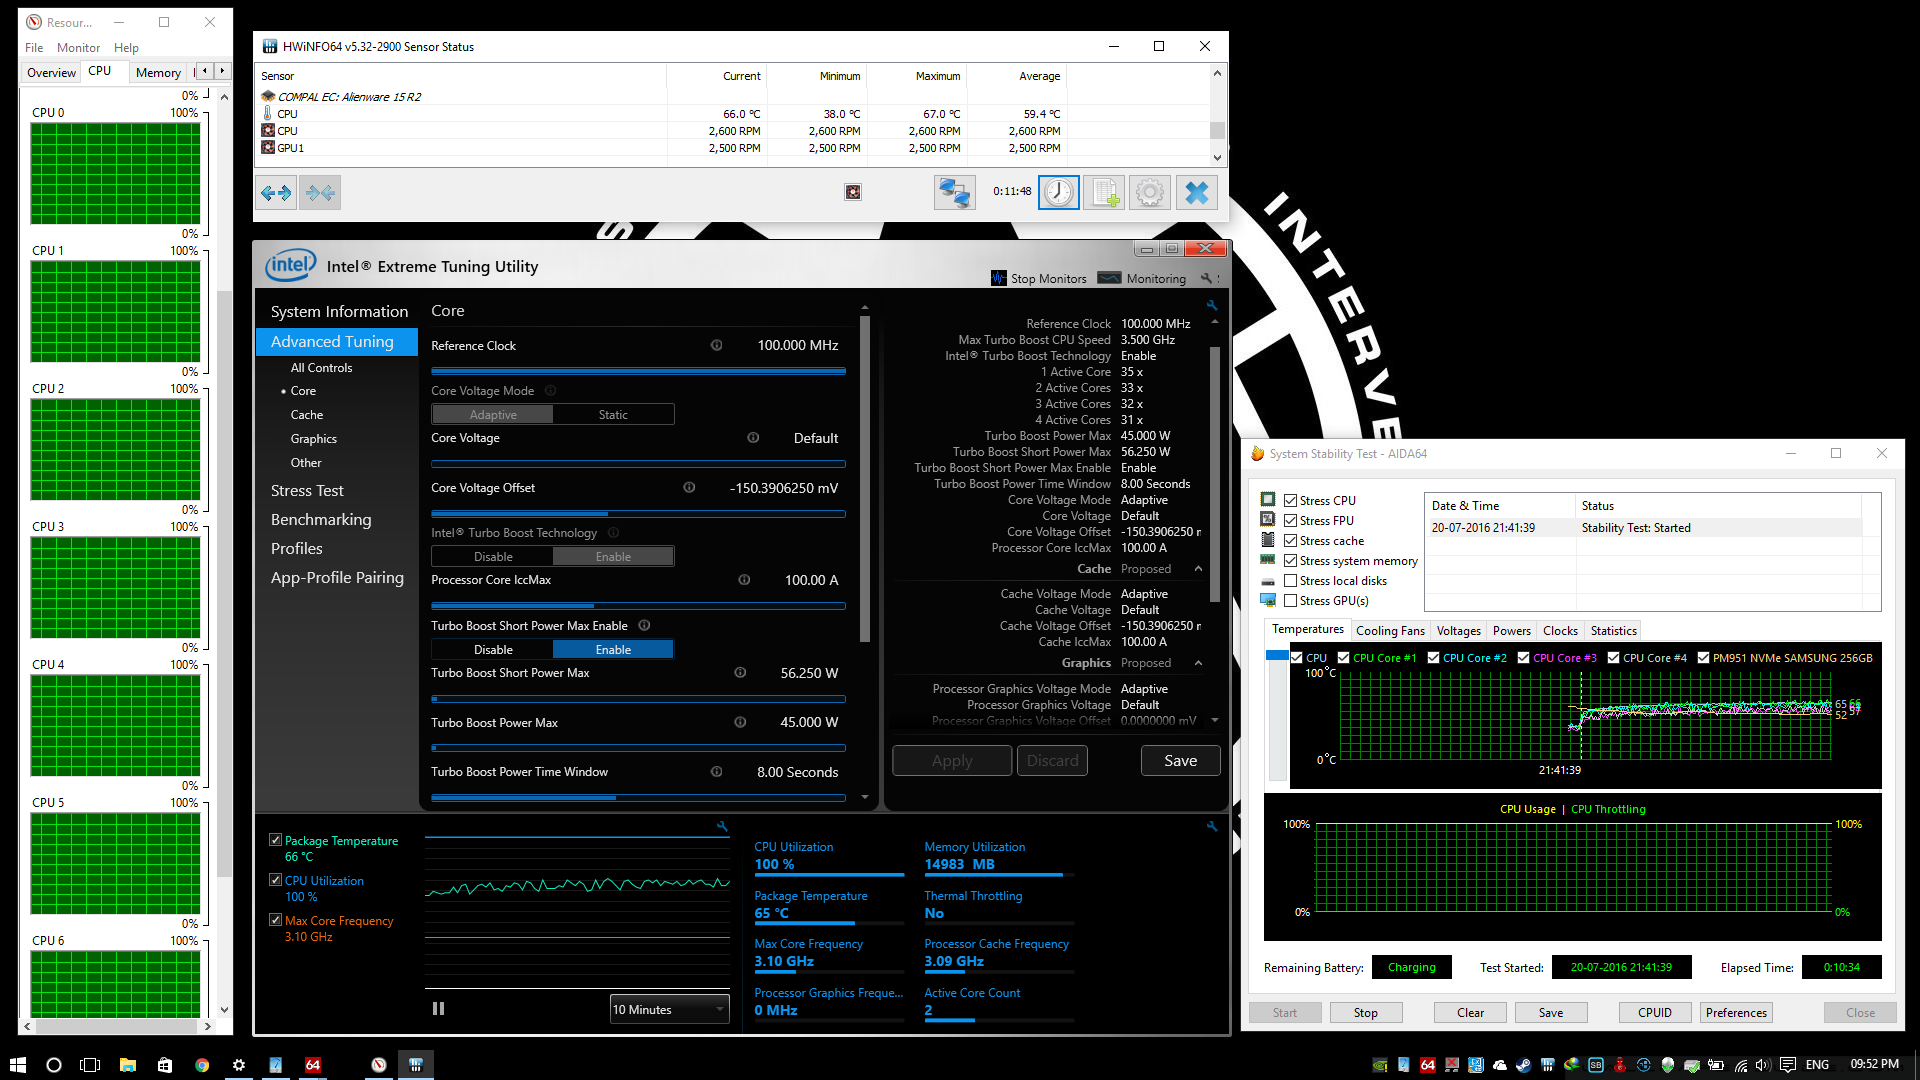The height and width of the screenshot is (1080, 1920).
Task: Click HWiNFO expand columns arrows button
Action: (x=276, y=193)
